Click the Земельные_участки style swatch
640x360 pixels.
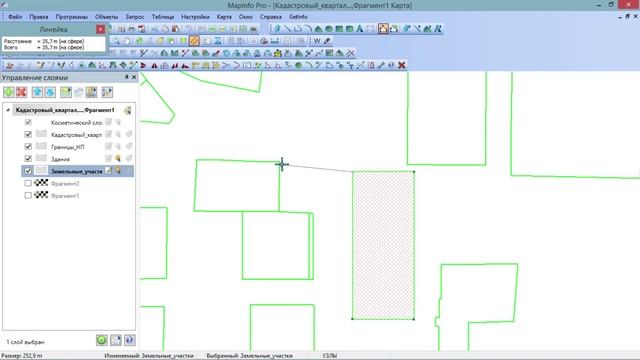coord(41,171)
